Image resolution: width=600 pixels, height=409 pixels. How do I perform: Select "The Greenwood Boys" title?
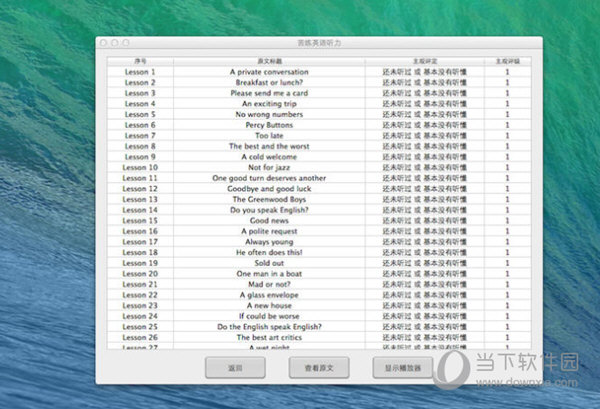[x=269, y=199]
